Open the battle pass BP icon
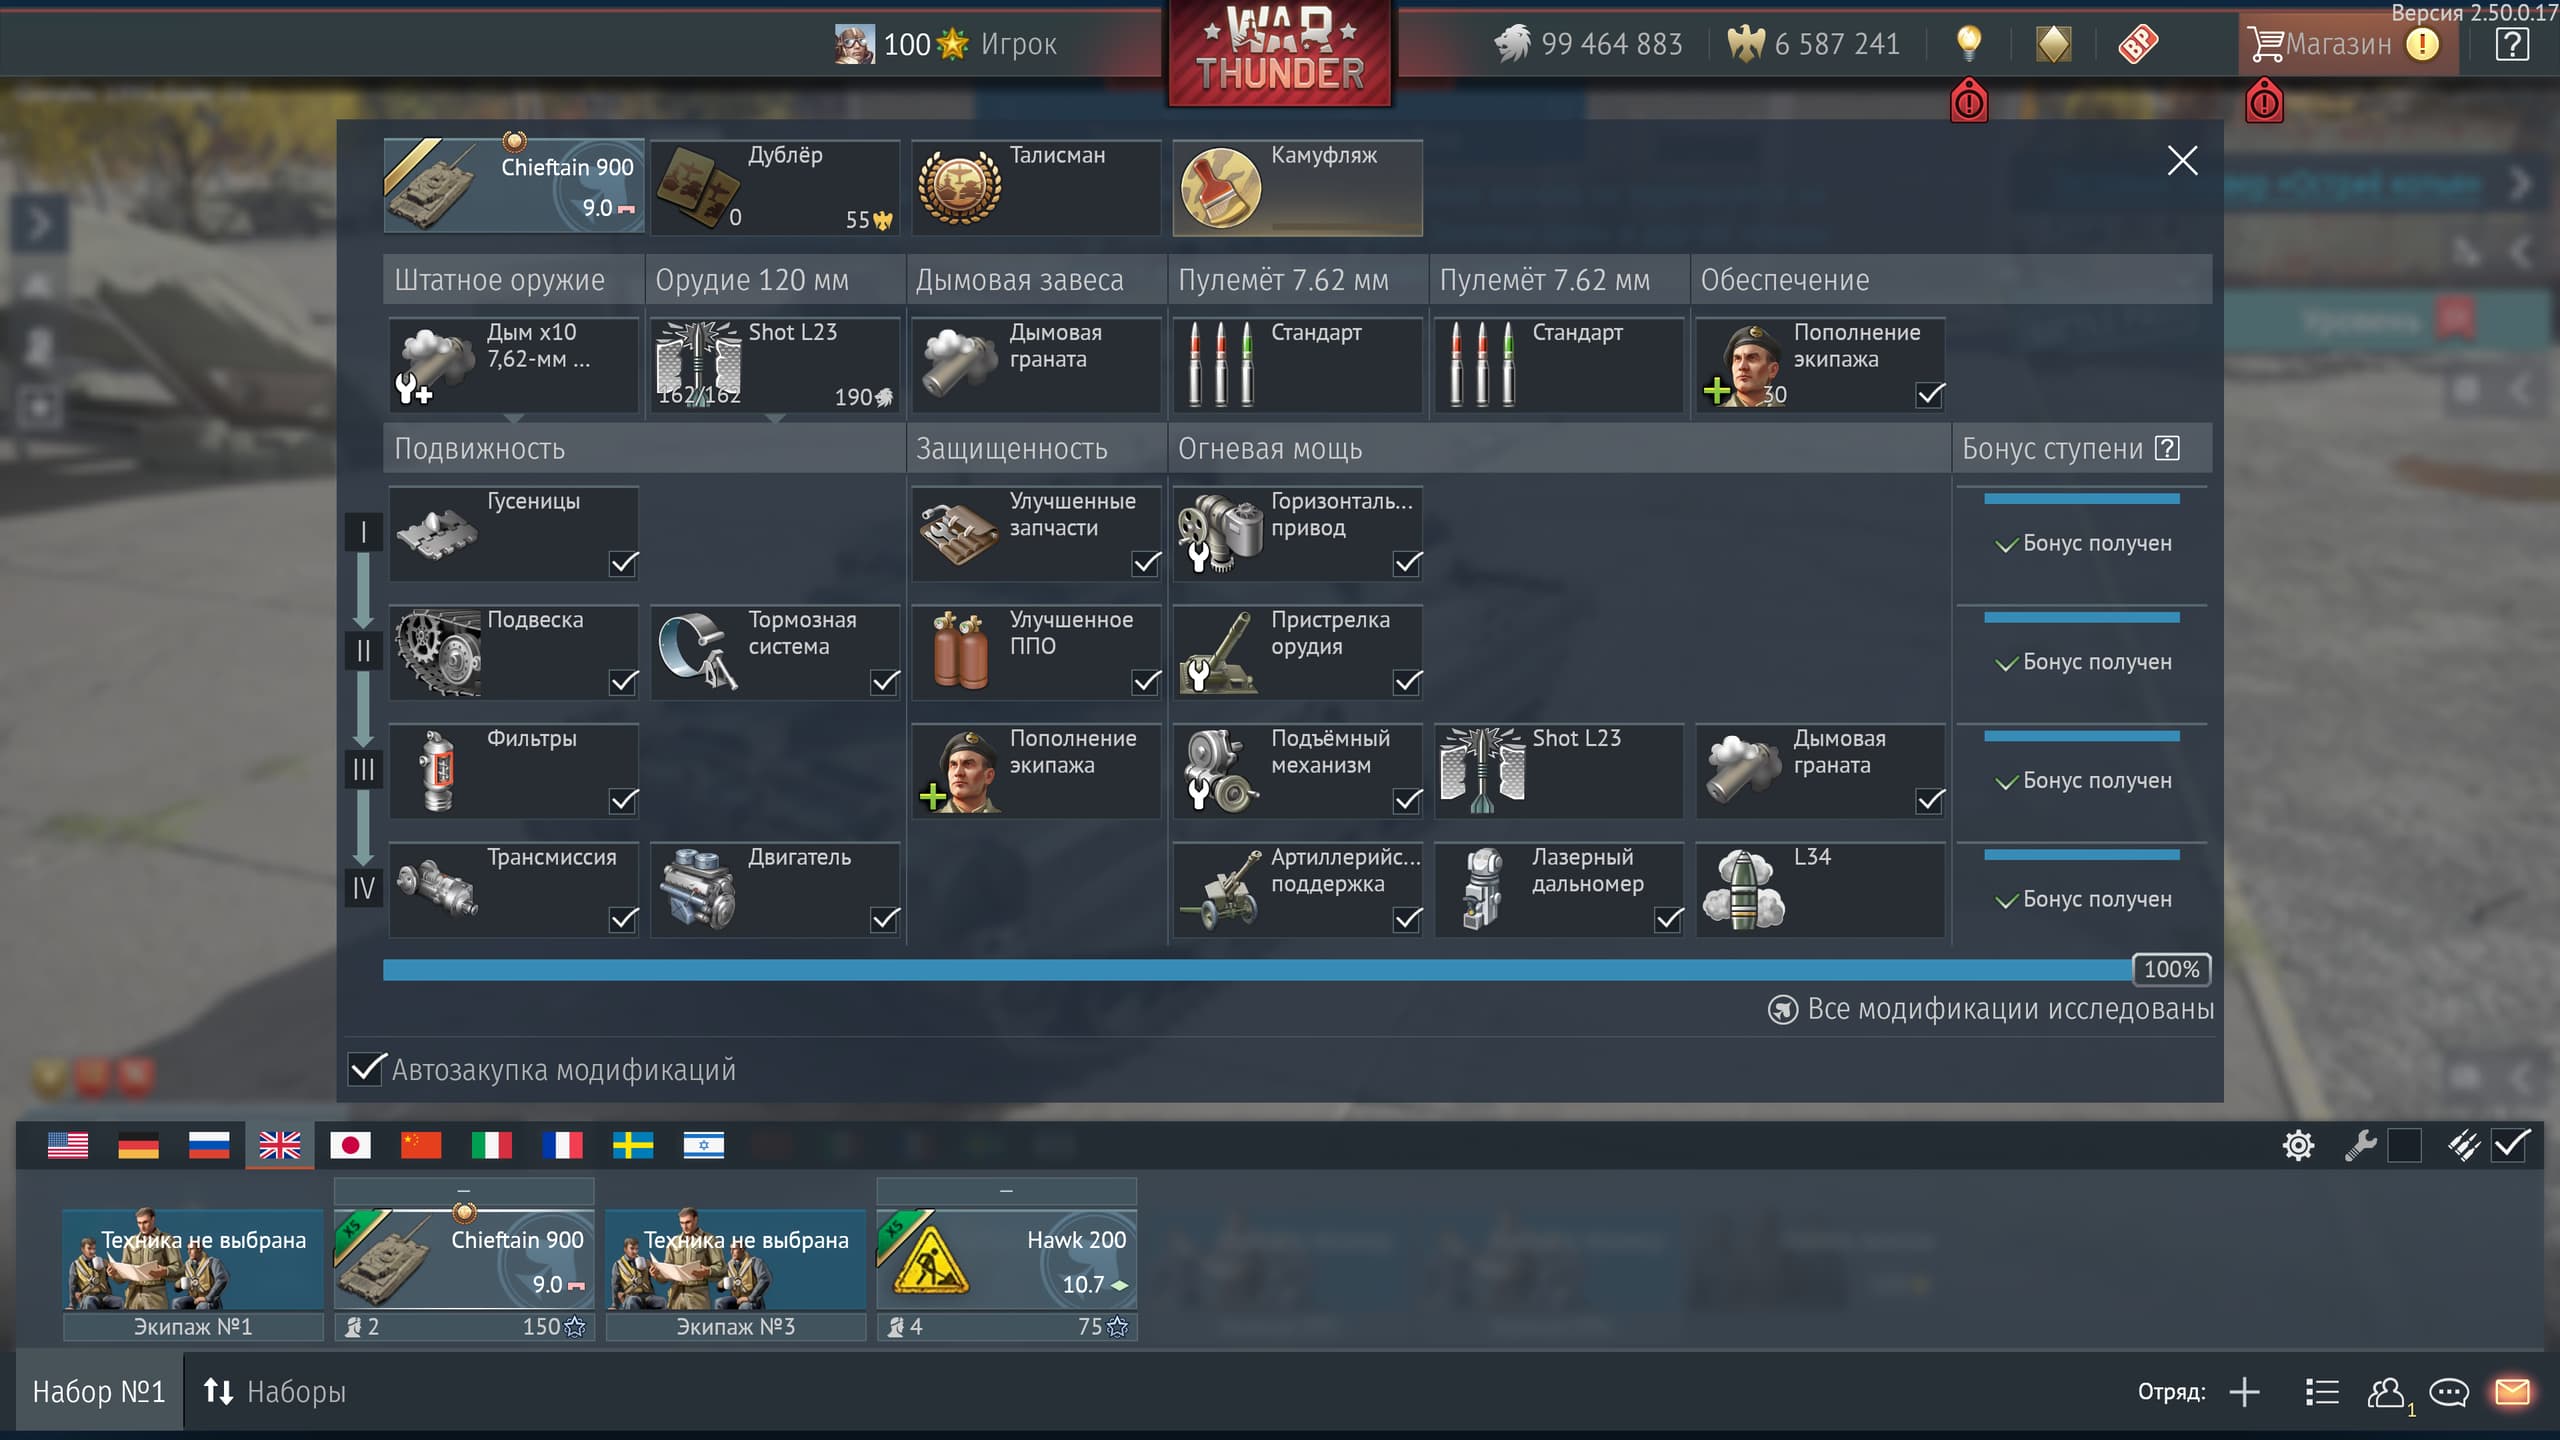The height and width of the screenshot is (1440, 2560). (x=2137, y=43)
